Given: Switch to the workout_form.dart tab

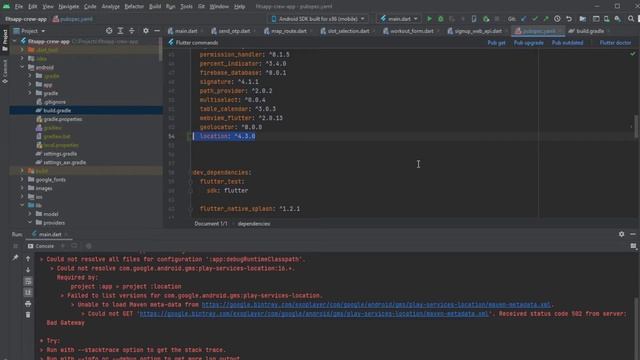Looking at the screenshot, I should [408, 31].
